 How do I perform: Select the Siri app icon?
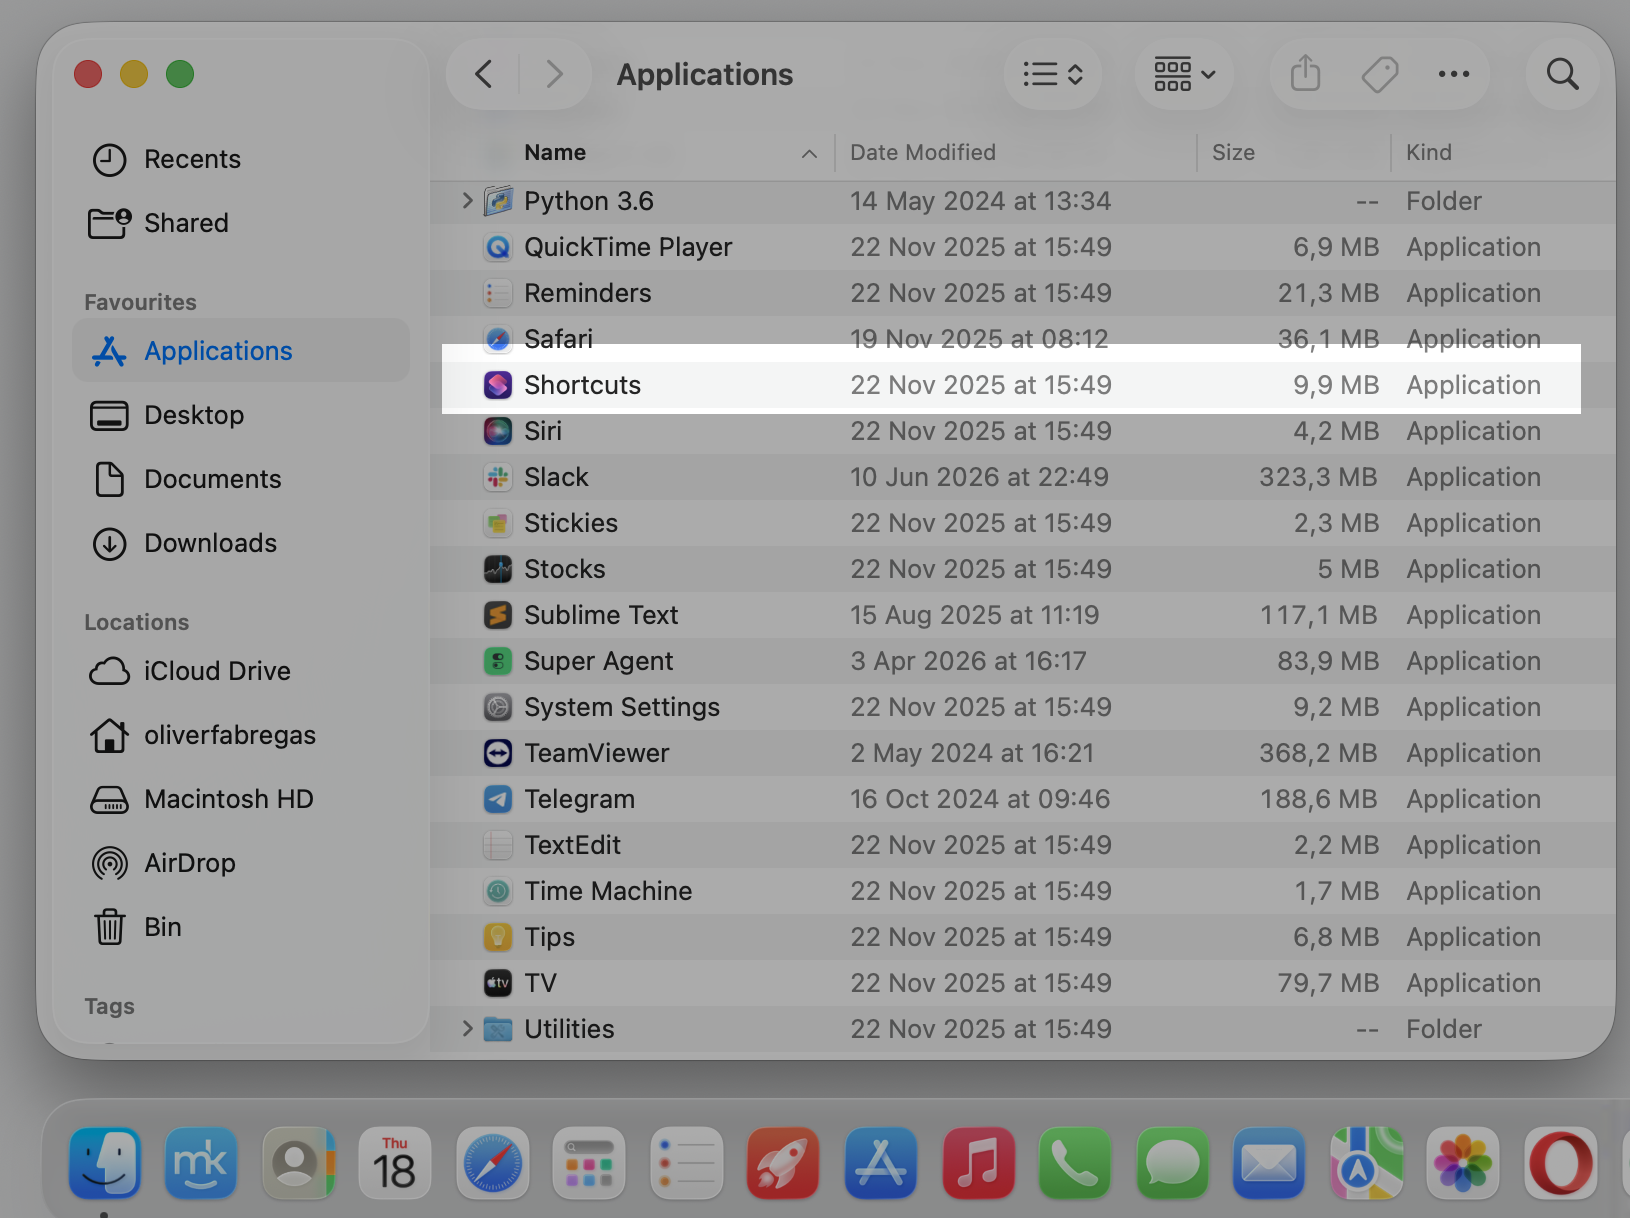[x=498, y=431]
